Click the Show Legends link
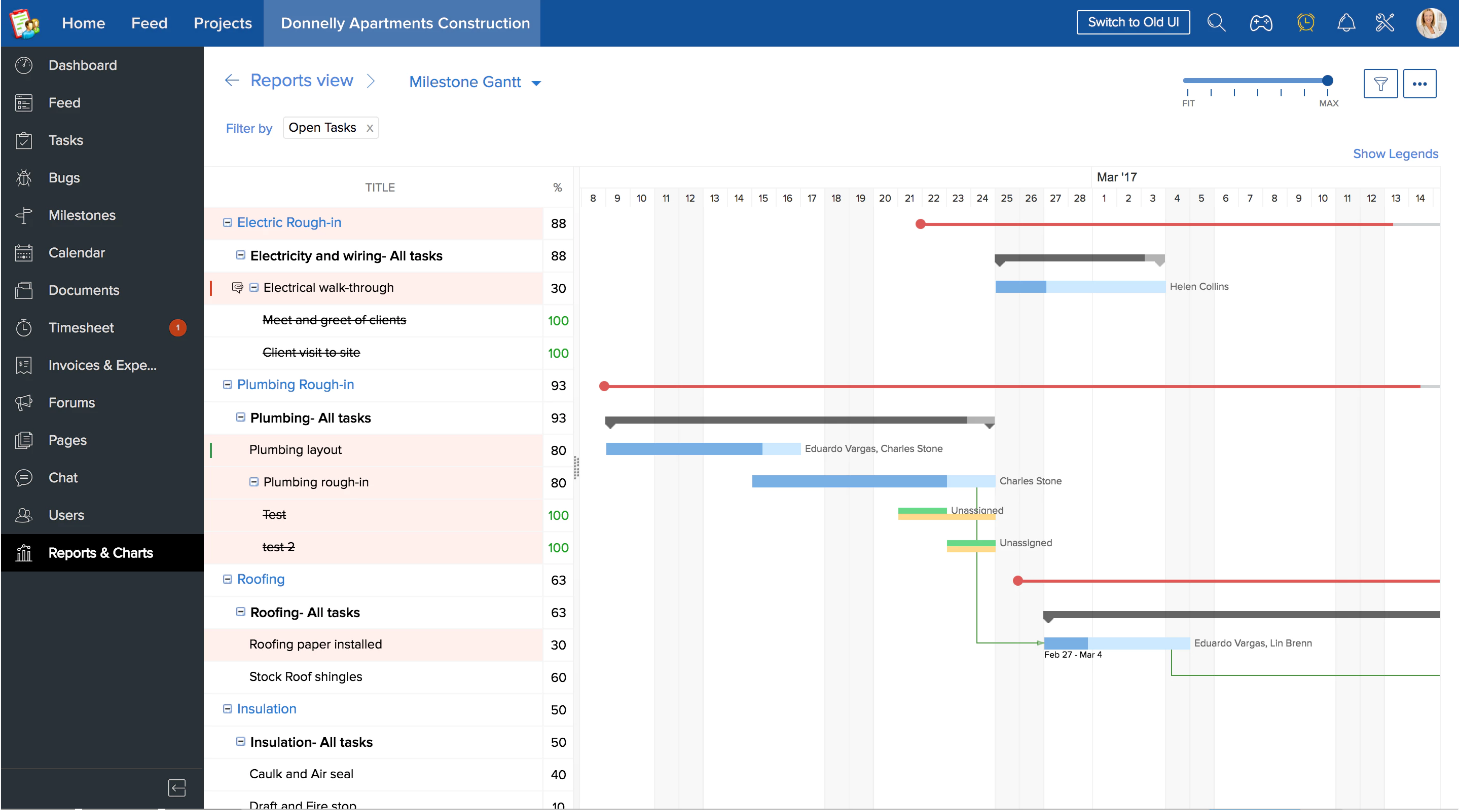This screenshot has height=810, width=1459. click(x=1395, y=153)
